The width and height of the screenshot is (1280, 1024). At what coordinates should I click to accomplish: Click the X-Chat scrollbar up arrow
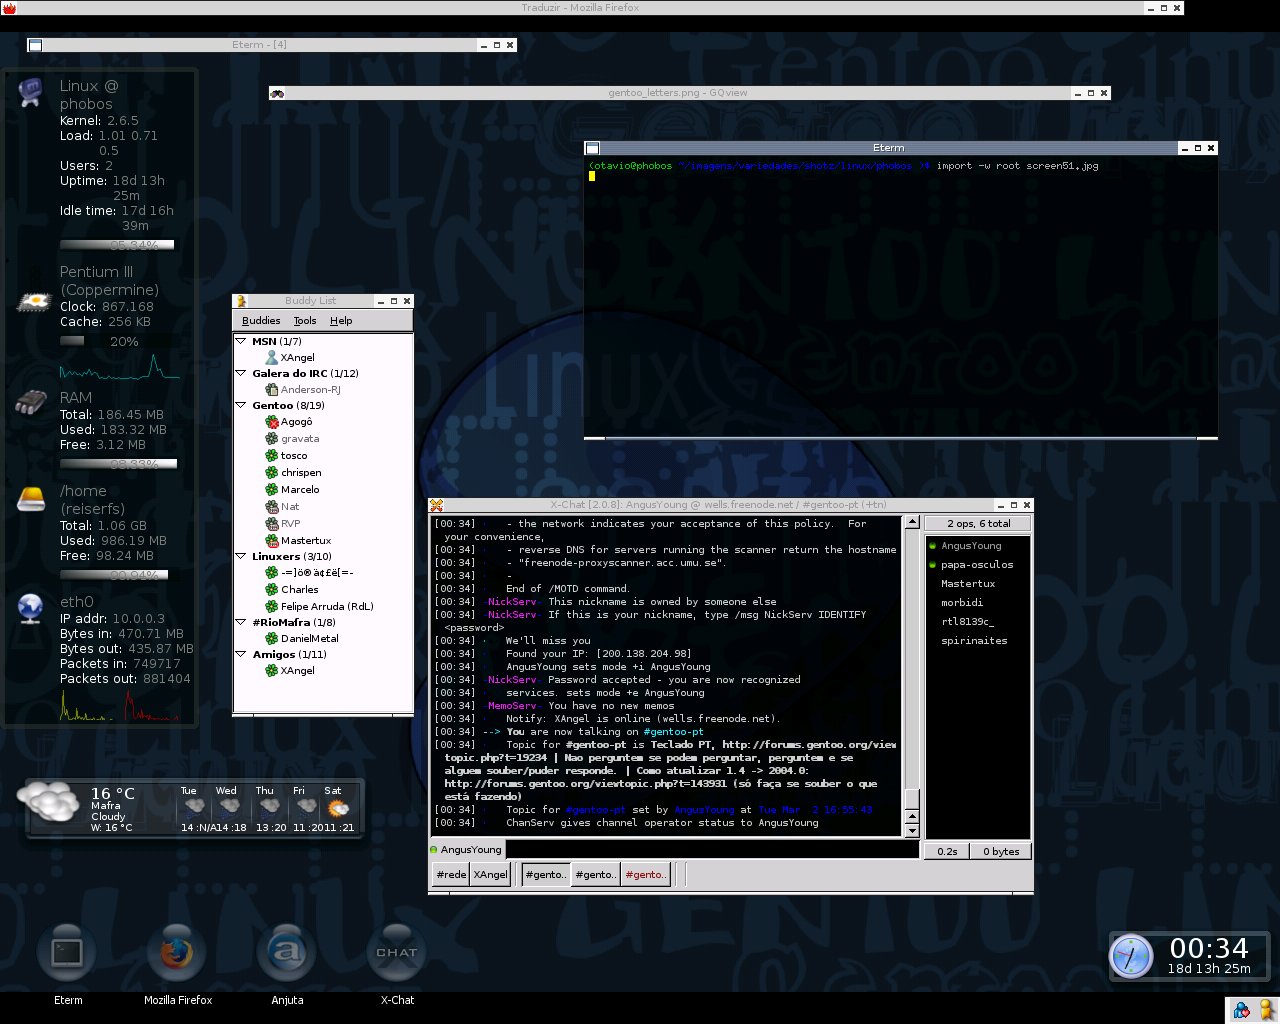(x=912, y=522)
